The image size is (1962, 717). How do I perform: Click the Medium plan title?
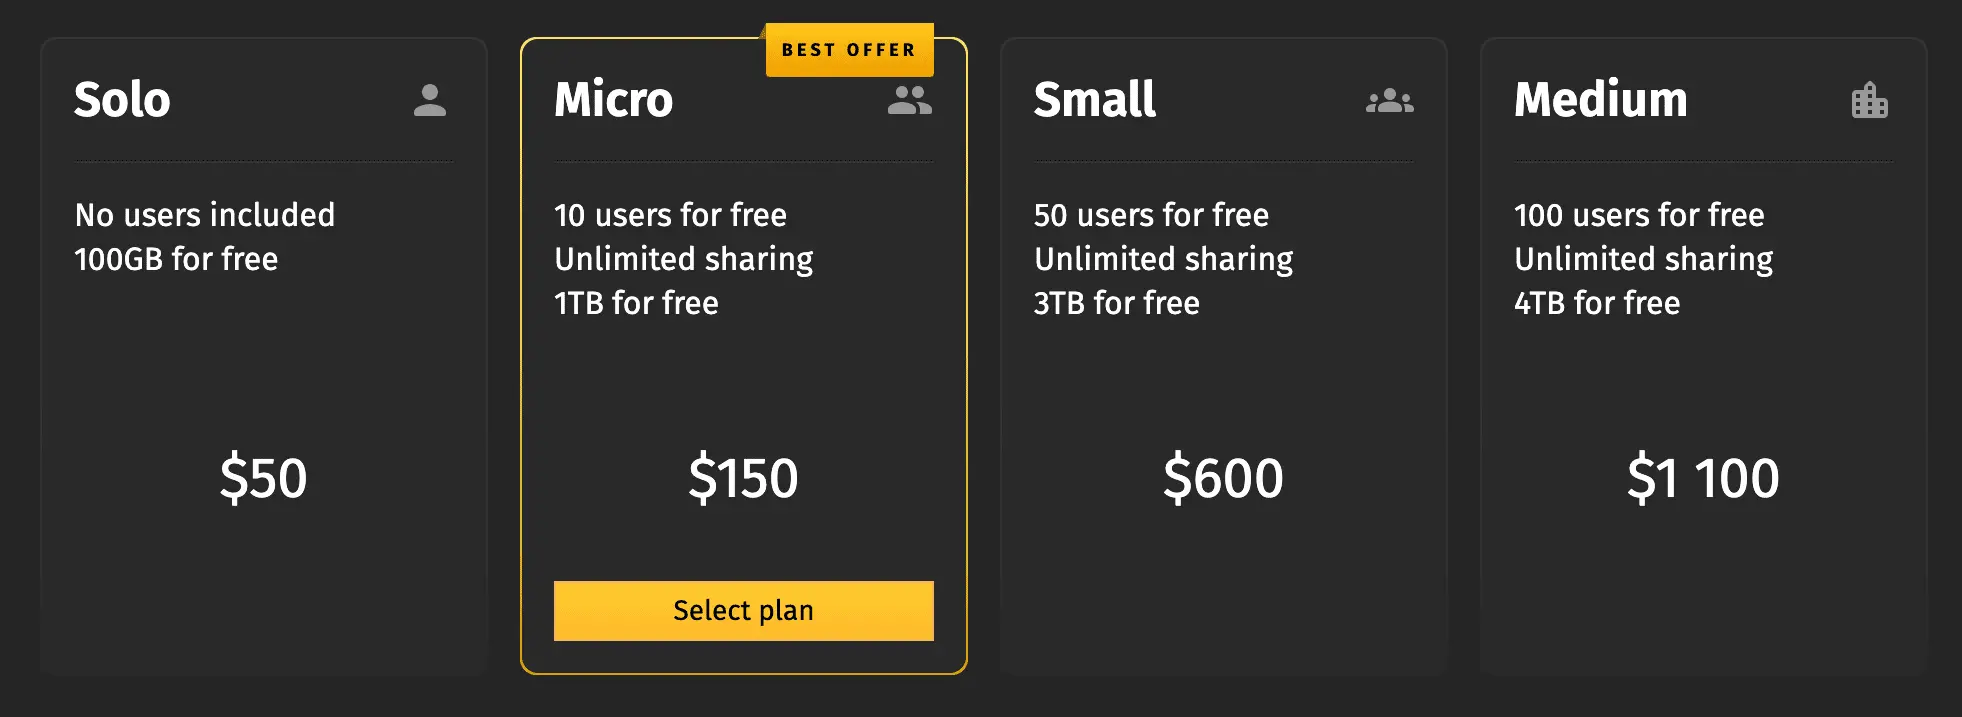point(1601,100)
